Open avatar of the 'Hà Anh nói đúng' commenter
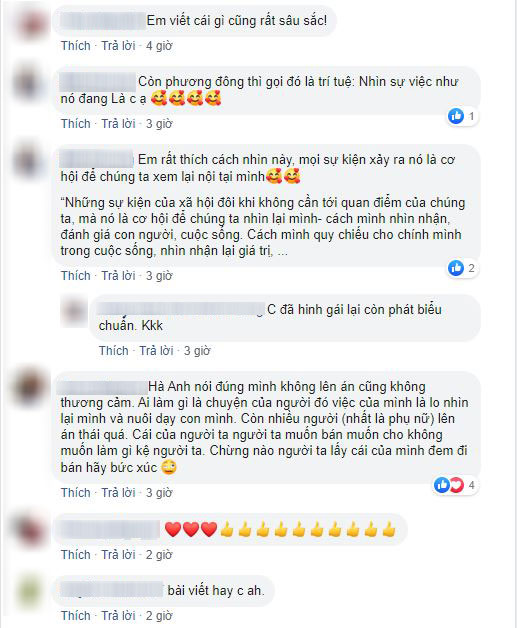The width and height of the screenshot is (517, 628). pyautogui.click(x=28, y=389)
